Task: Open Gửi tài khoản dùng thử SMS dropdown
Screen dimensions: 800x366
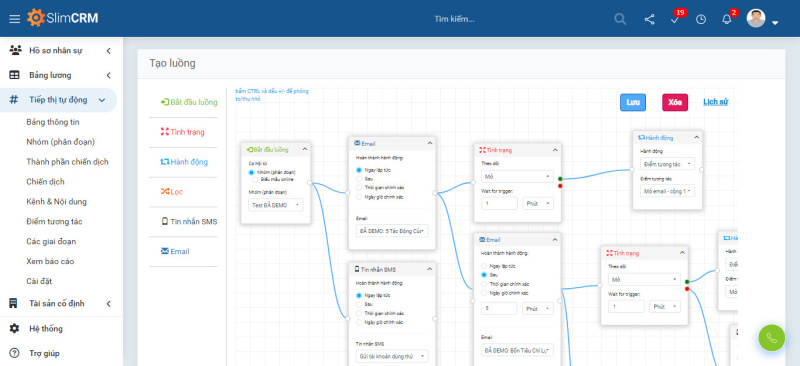Action: click(x=392, y=356)
